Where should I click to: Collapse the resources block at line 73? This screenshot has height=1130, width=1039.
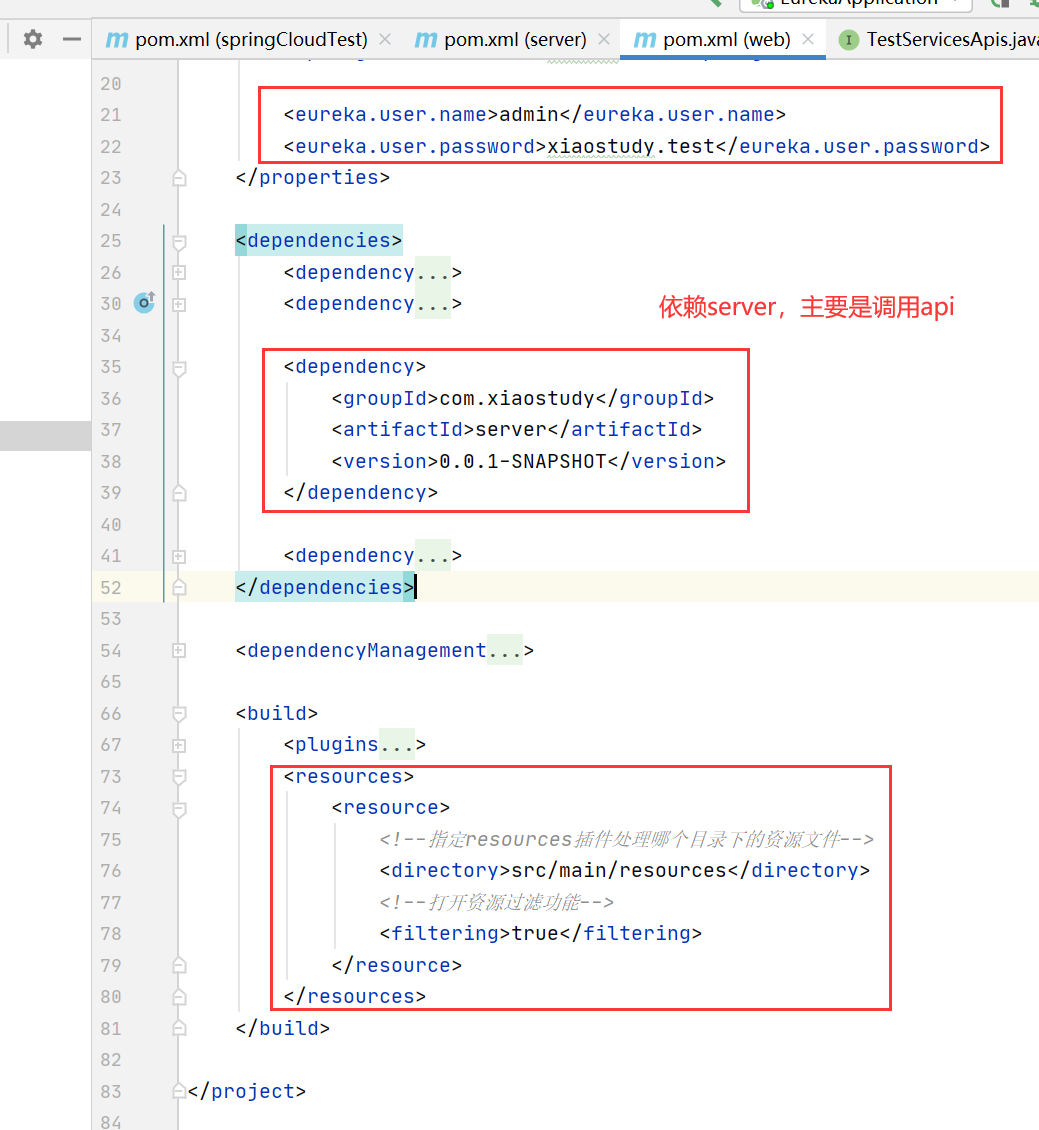coord(179,777)
